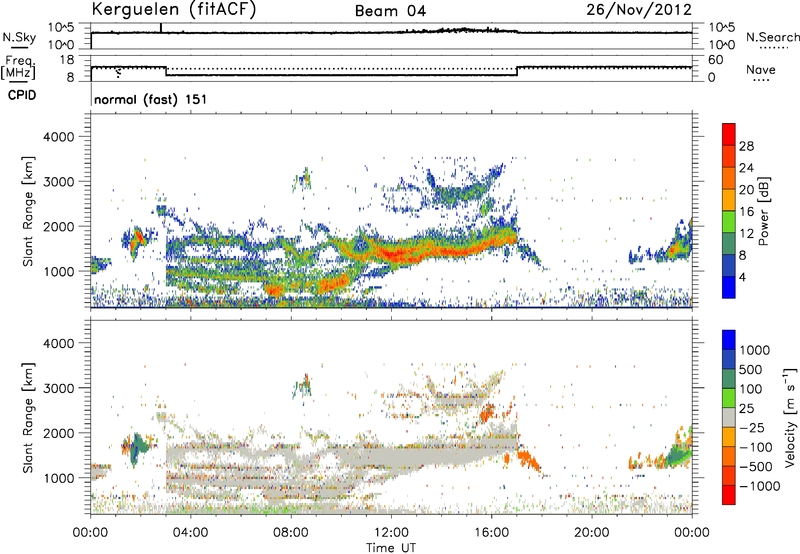This screenshot has height=554, width=800.
Task: Click the "12:00" time tick label
Action: coord(391,533)
